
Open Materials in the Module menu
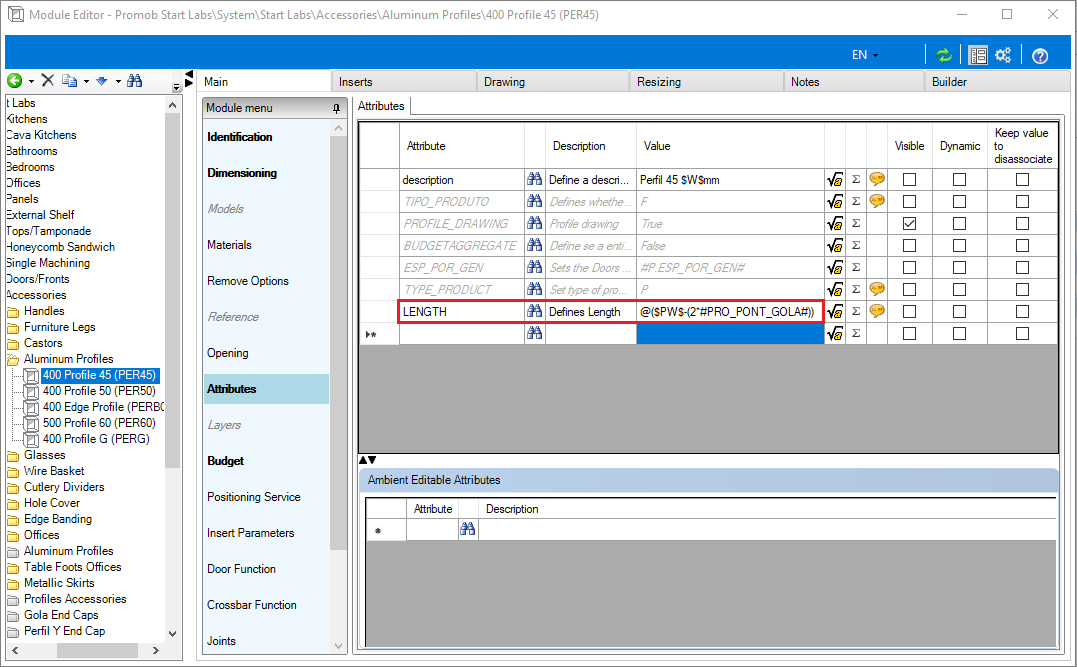[x=229, y=245]
